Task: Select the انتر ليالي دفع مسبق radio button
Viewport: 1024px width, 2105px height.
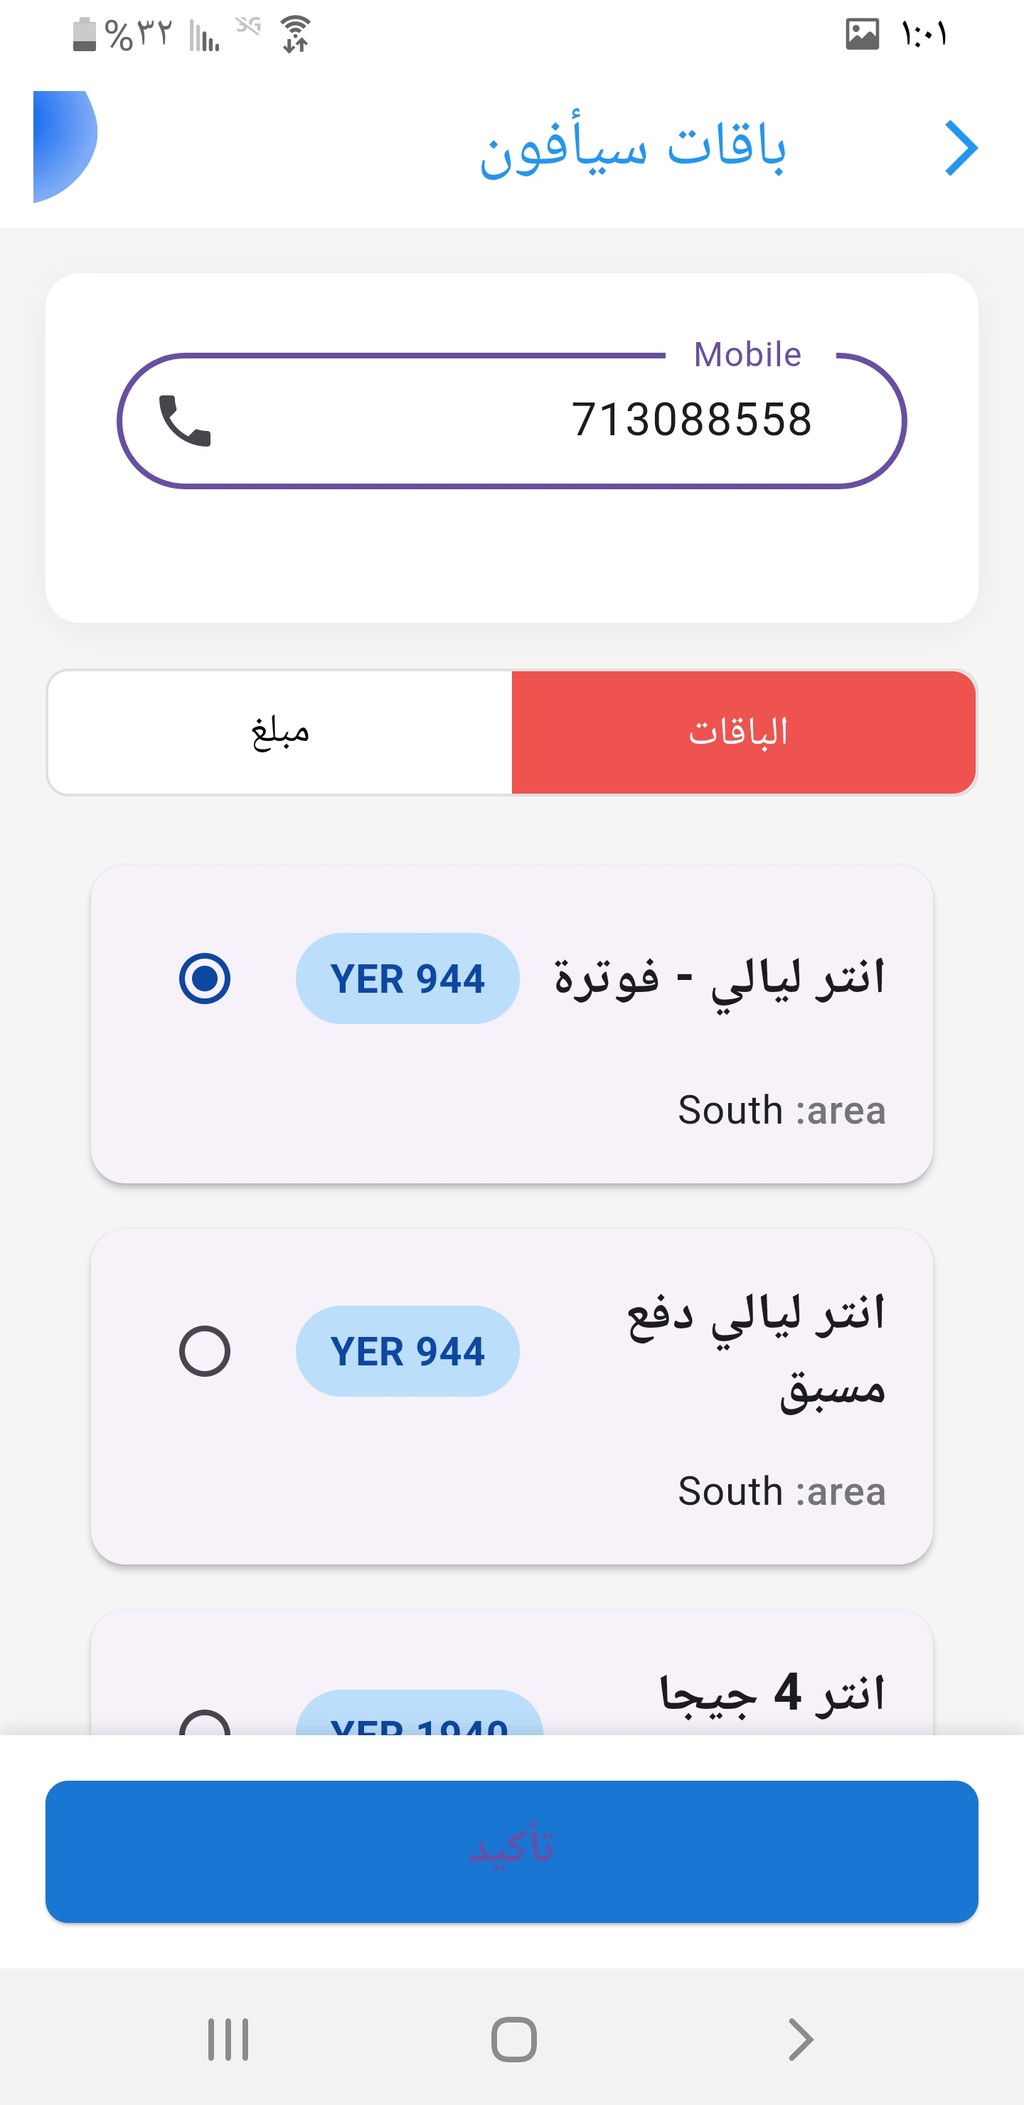Action: [x=205, y=1351]
